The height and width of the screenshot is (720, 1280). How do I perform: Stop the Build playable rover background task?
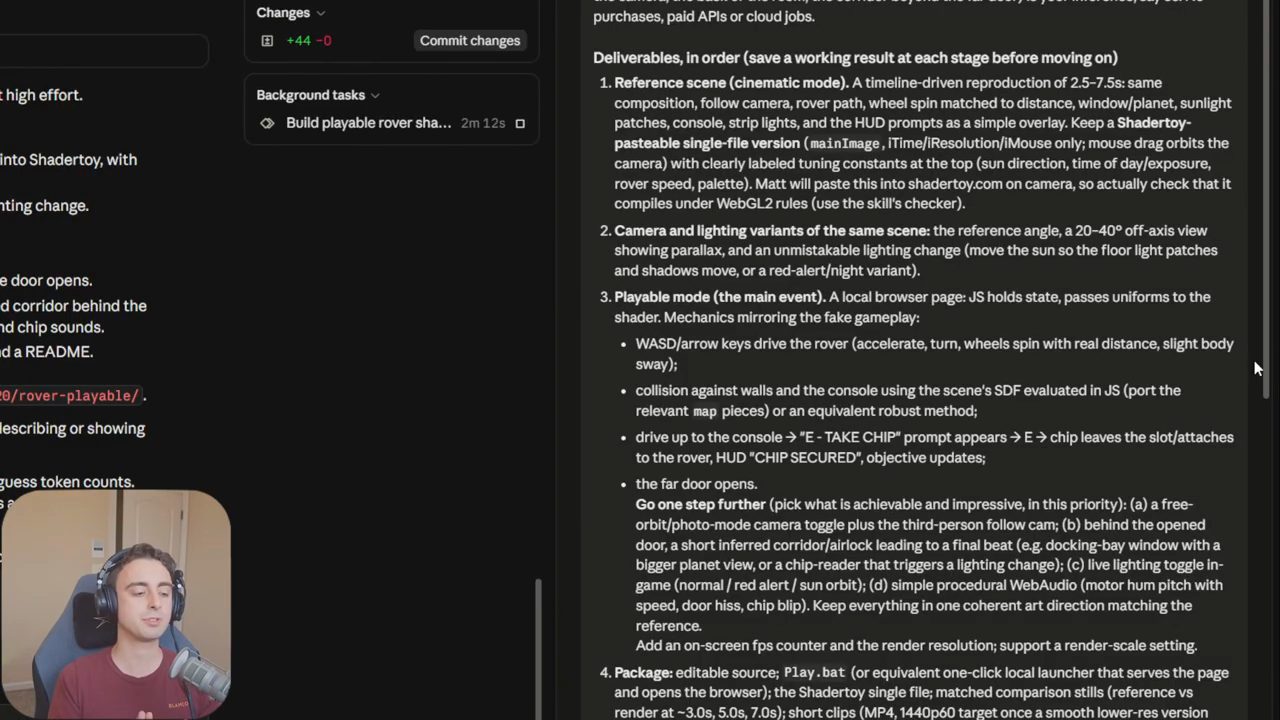pos(519,123)
